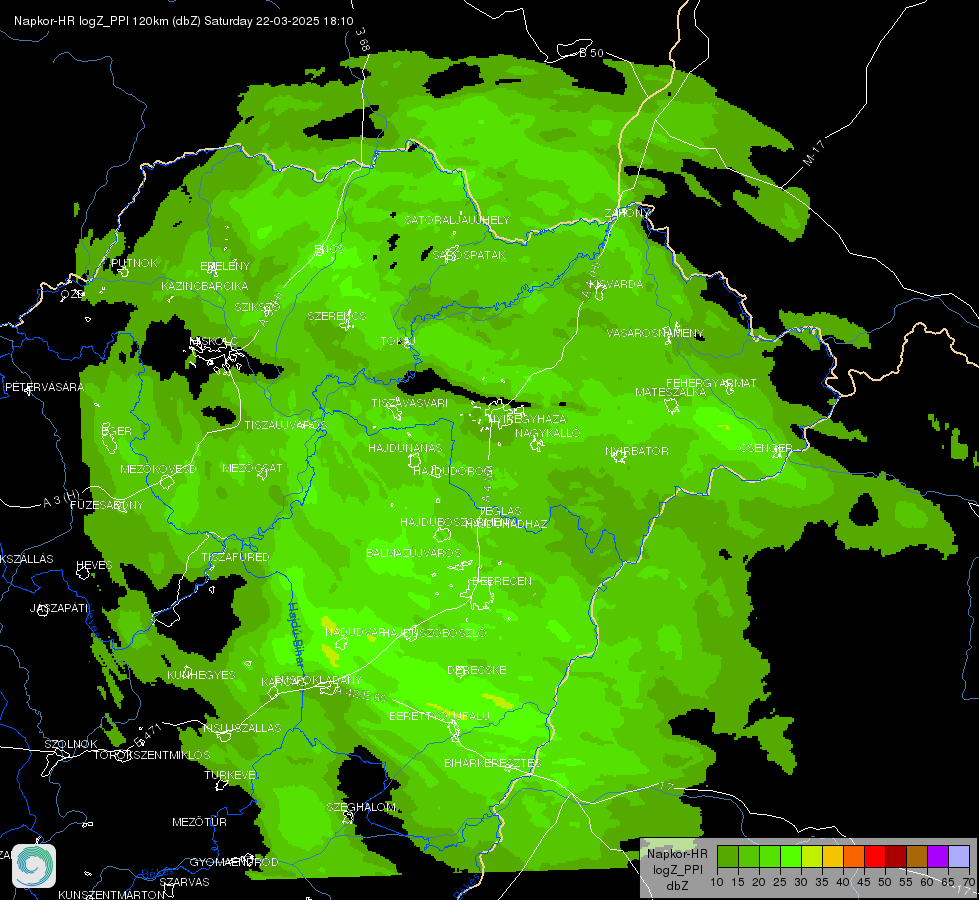Select the FEHERGYARMAT label

pyautogui.click(x=711, y=383)
